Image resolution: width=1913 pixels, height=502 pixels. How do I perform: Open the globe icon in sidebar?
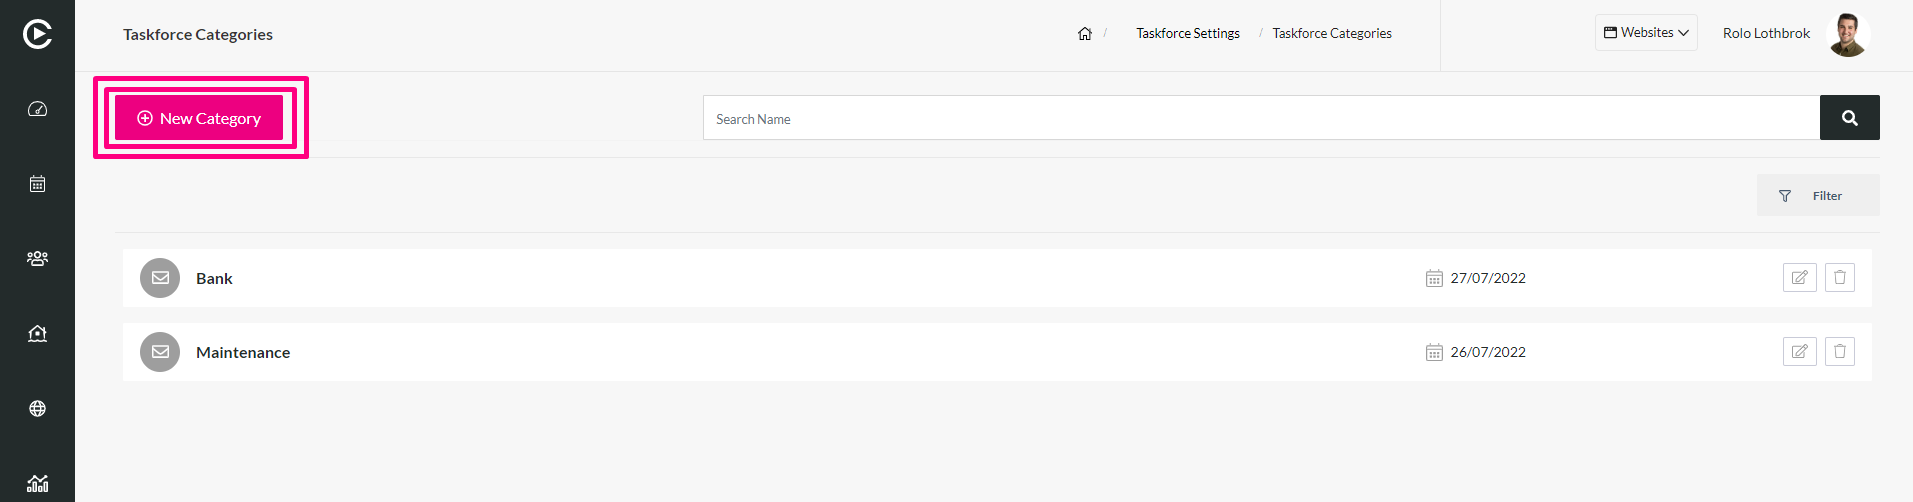tap(37, 408)
